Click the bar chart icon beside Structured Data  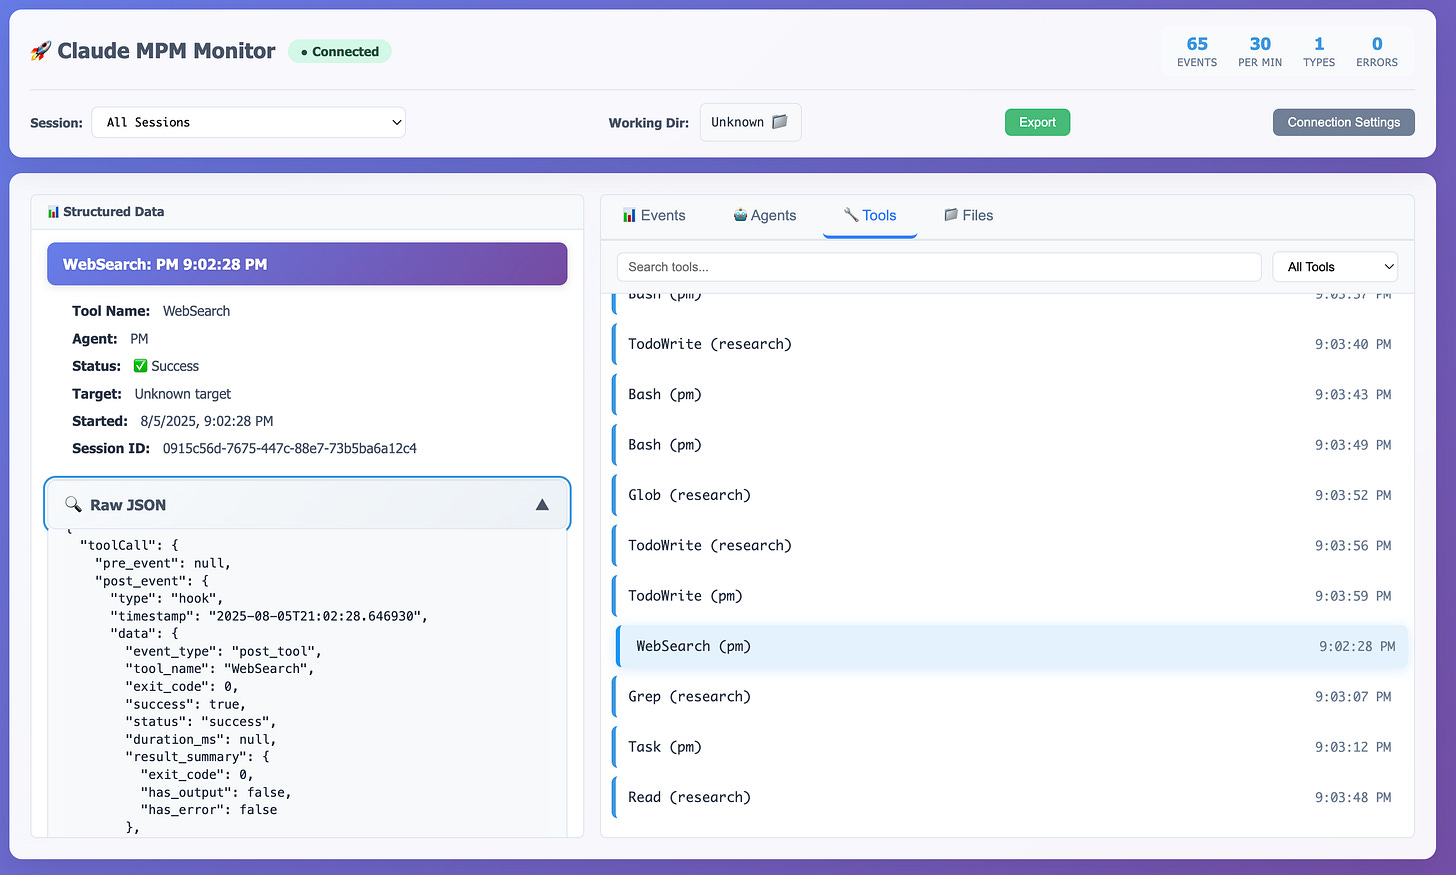click(x=53, y=212)
